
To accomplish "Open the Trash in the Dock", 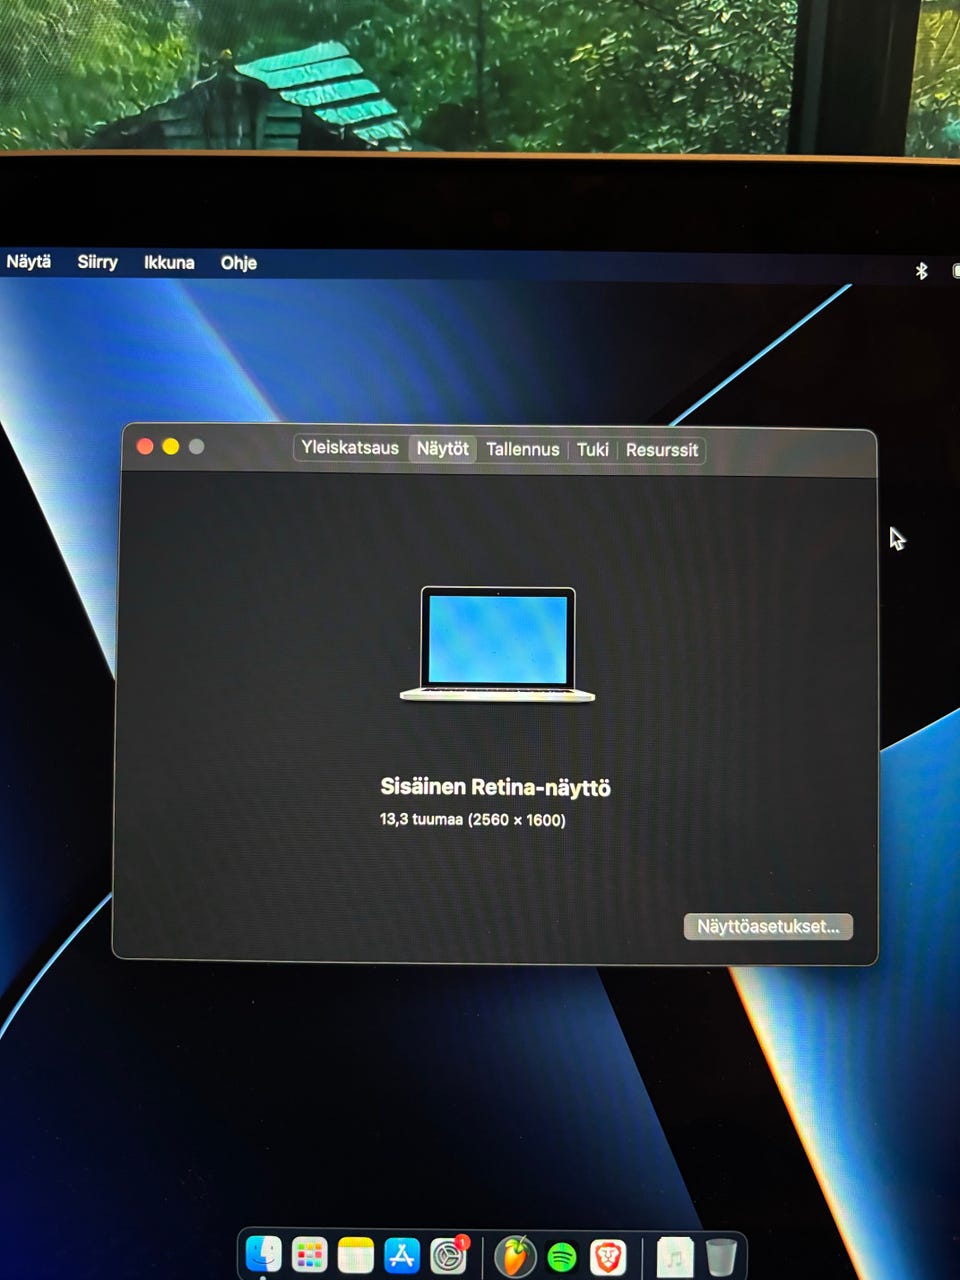I will click(720, 1257).
